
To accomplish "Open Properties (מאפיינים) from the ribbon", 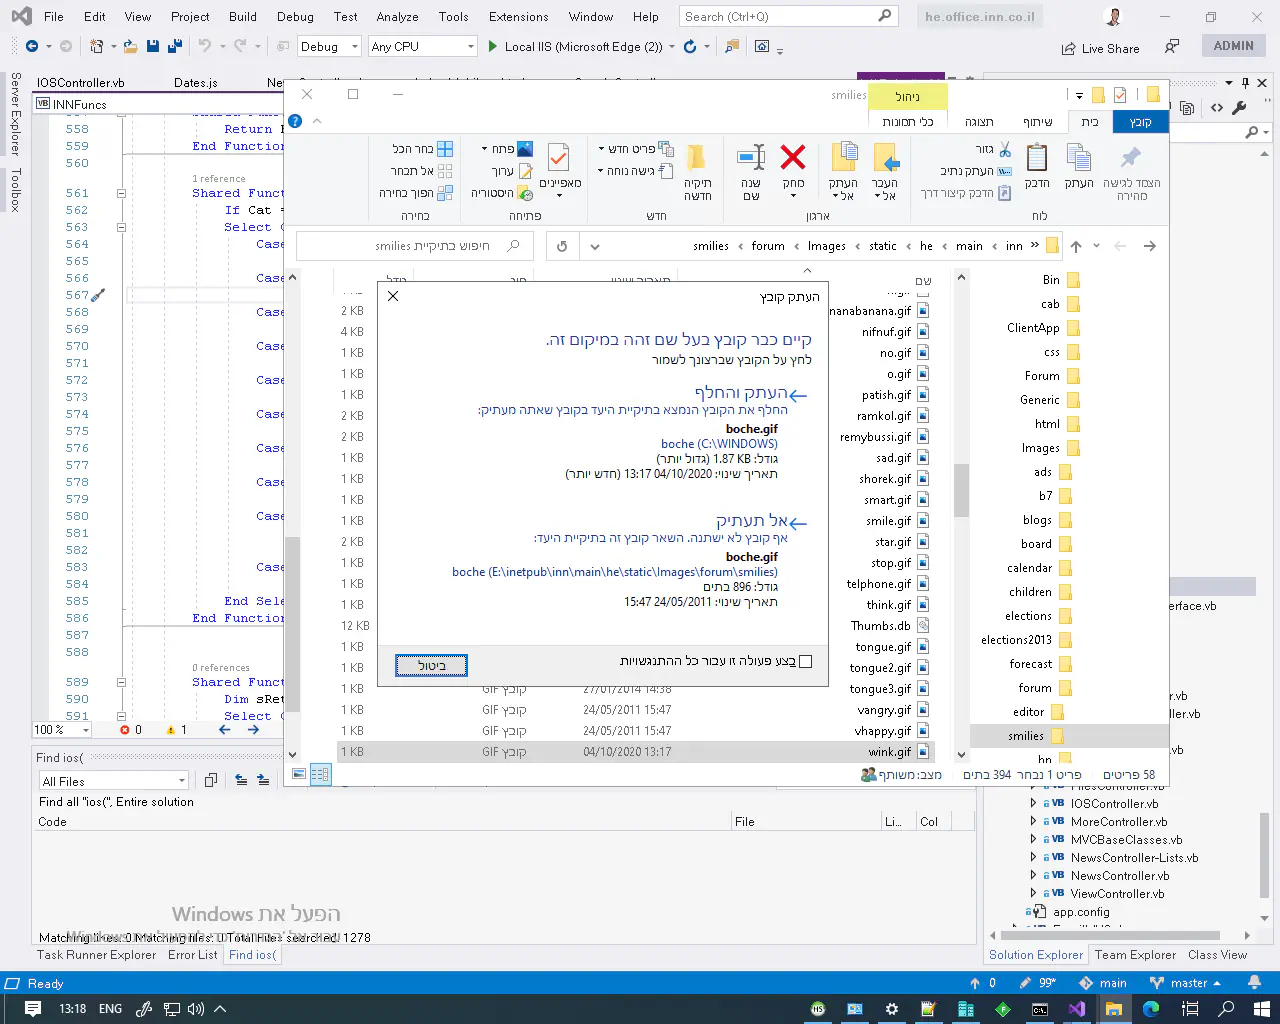I will [559, 160].
